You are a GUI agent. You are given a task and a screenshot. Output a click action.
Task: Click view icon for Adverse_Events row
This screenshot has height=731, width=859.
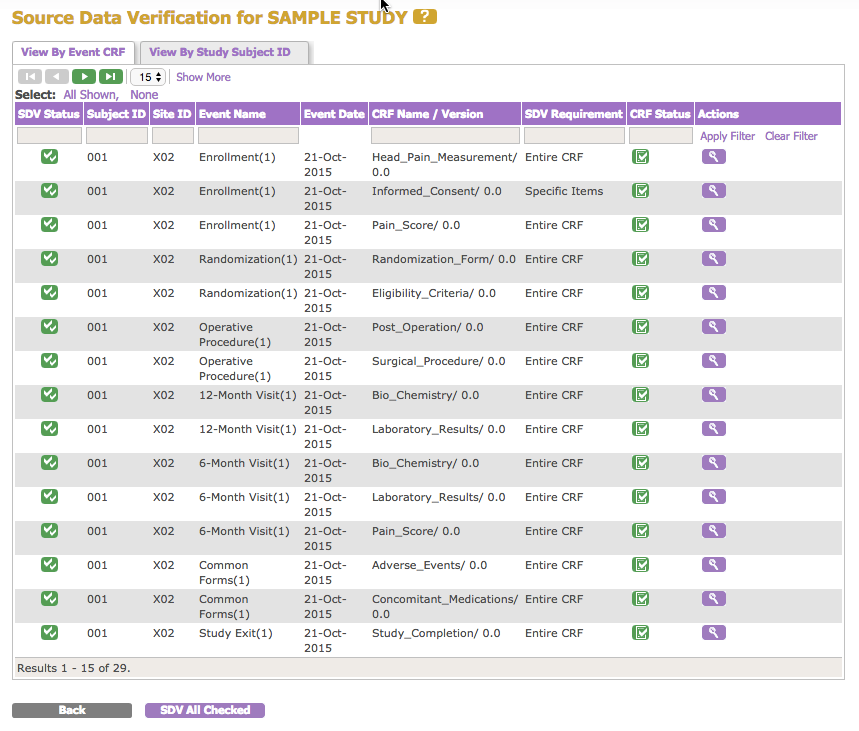[713, 565]
